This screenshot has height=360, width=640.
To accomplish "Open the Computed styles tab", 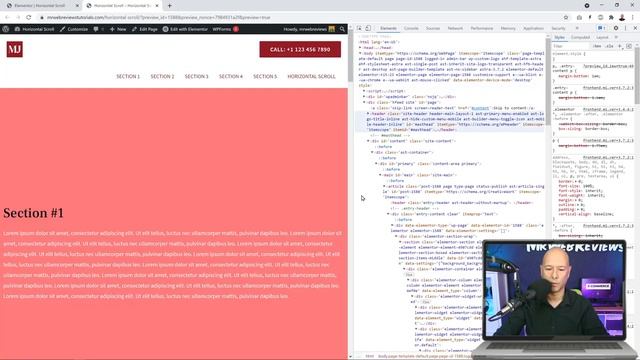I will coord(580,37).
